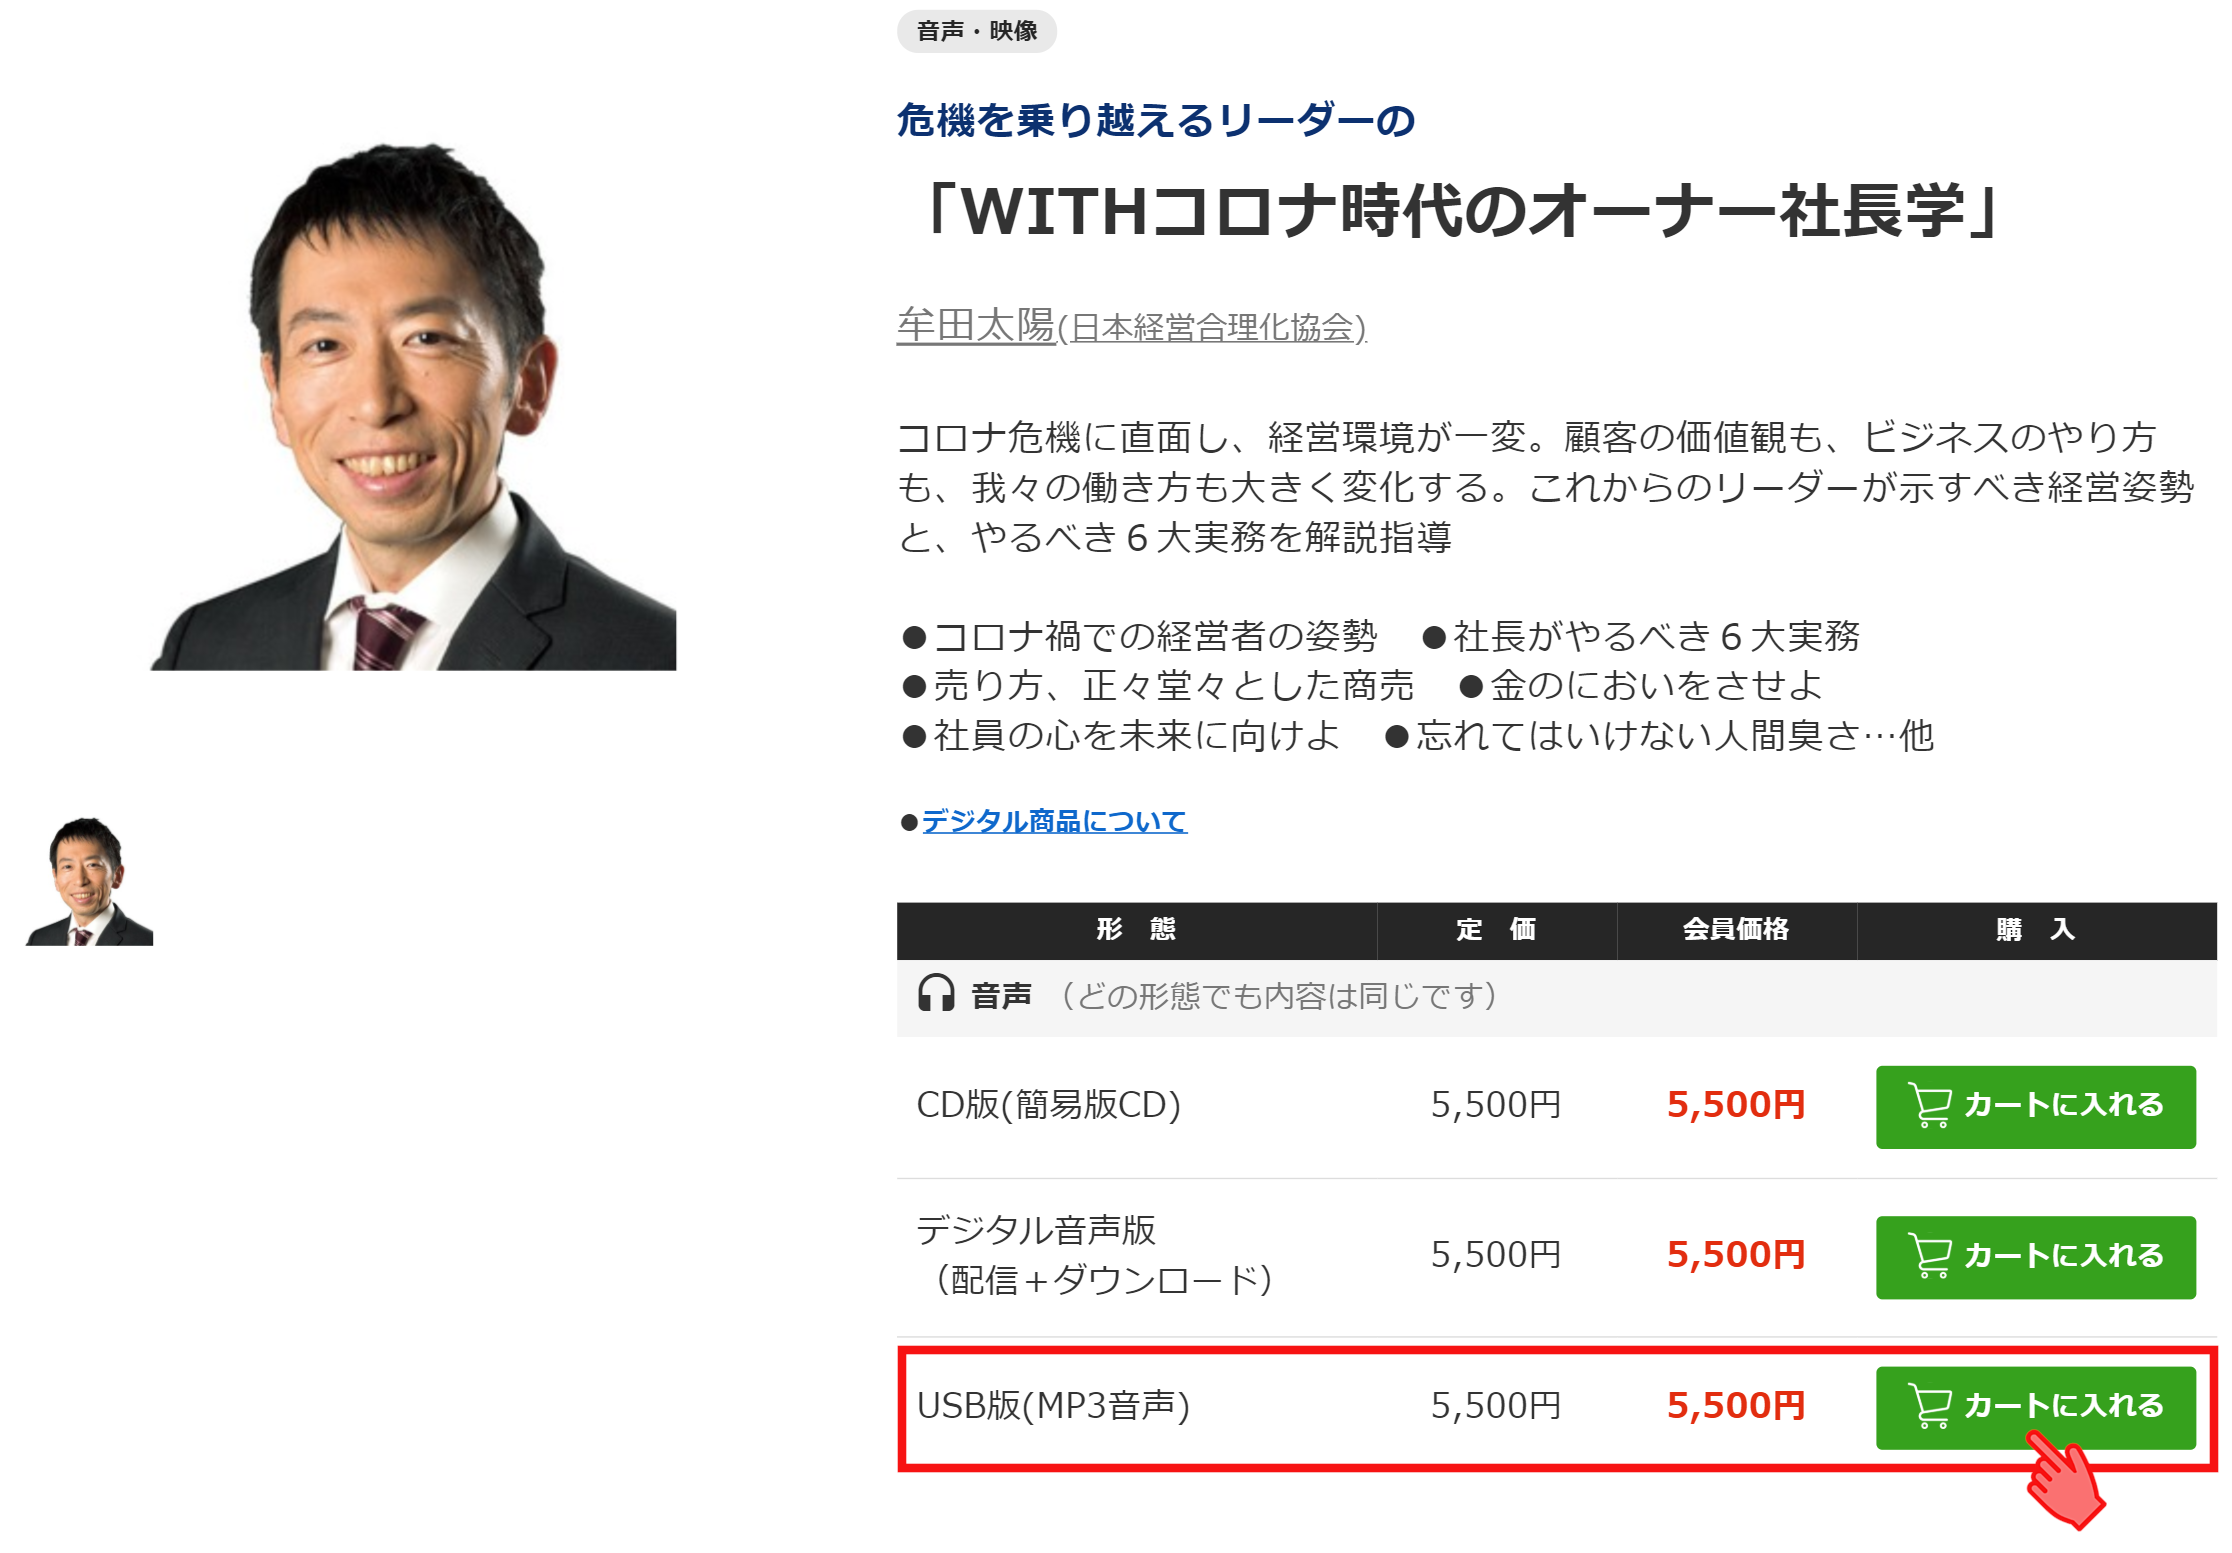Click the CD版(簡易版CD) format label
The height and width of the screenshot is (1553, 2232).
tap(1048, 1105)
